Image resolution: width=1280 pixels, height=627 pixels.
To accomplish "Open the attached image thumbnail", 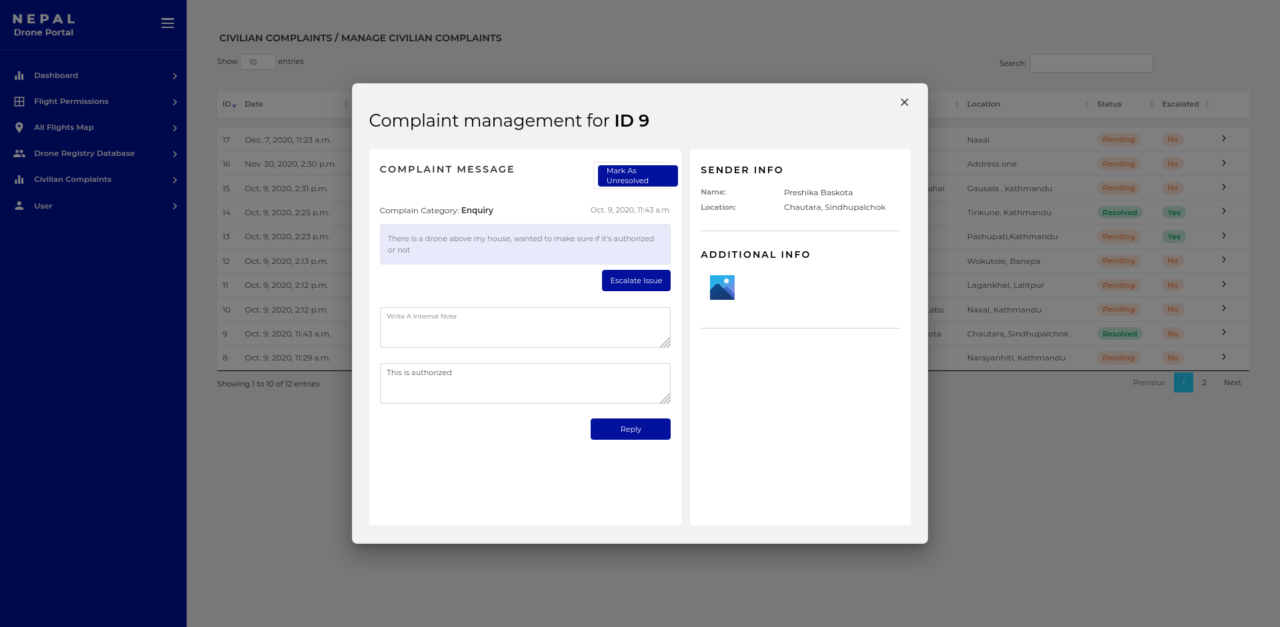I will tap(722, 288).
